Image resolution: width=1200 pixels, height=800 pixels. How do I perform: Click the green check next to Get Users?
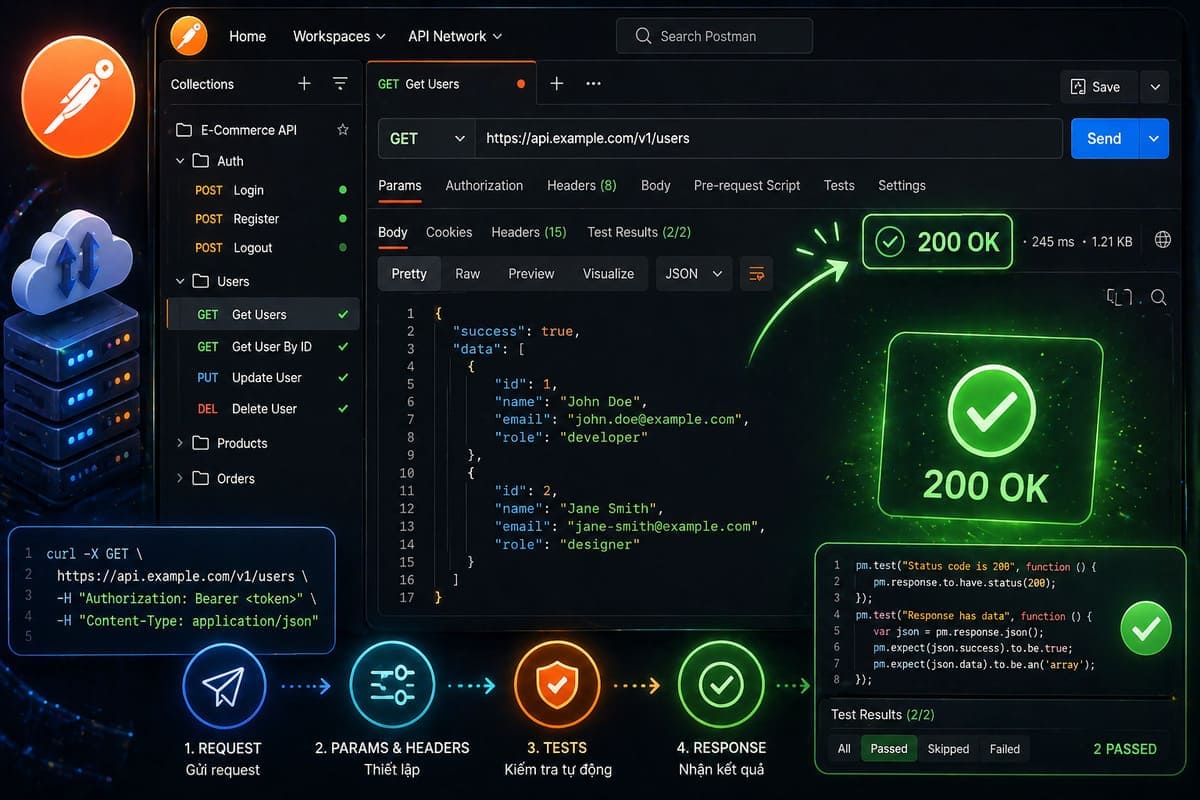(x=343, y=315)
